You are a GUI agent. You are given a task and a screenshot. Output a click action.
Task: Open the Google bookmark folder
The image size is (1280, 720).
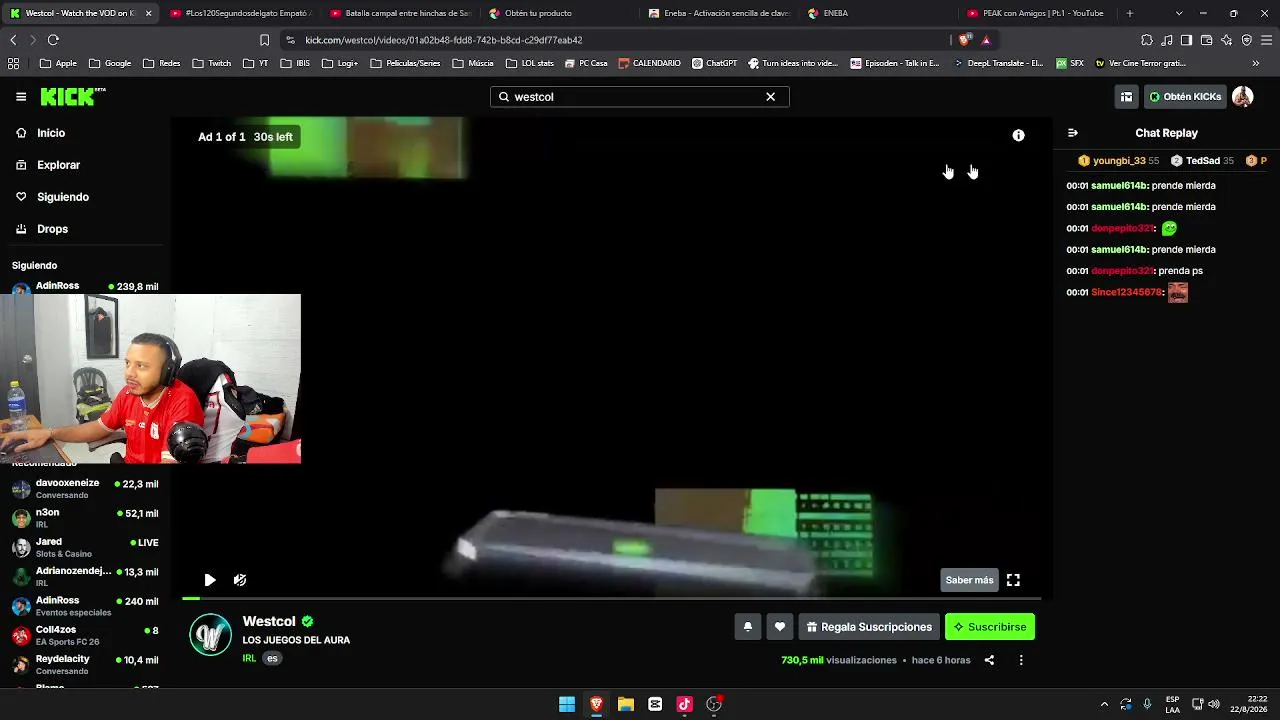click(x=110, y=63)
